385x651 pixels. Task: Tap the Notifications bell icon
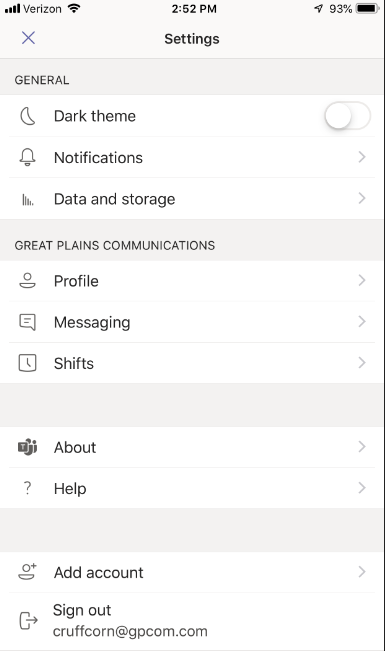tap(27, 157)
